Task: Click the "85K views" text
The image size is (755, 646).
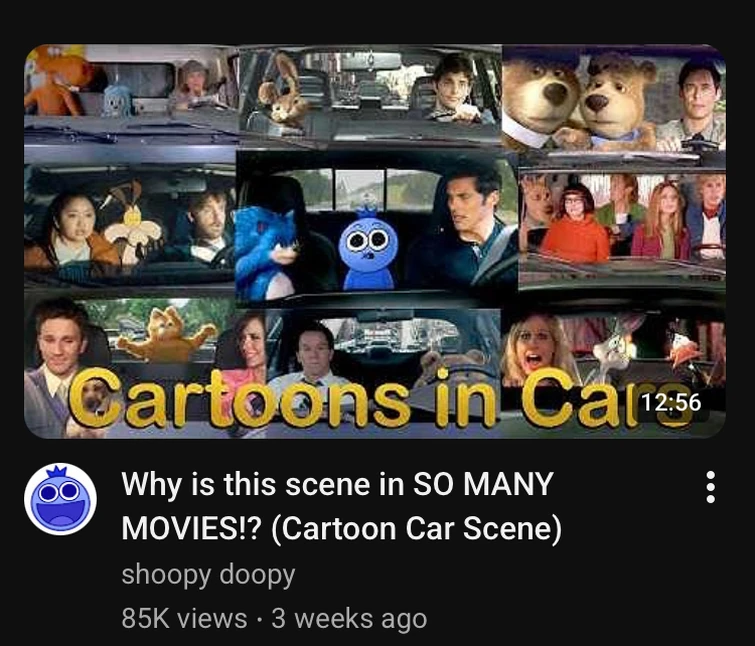Action: click(184, 618)
